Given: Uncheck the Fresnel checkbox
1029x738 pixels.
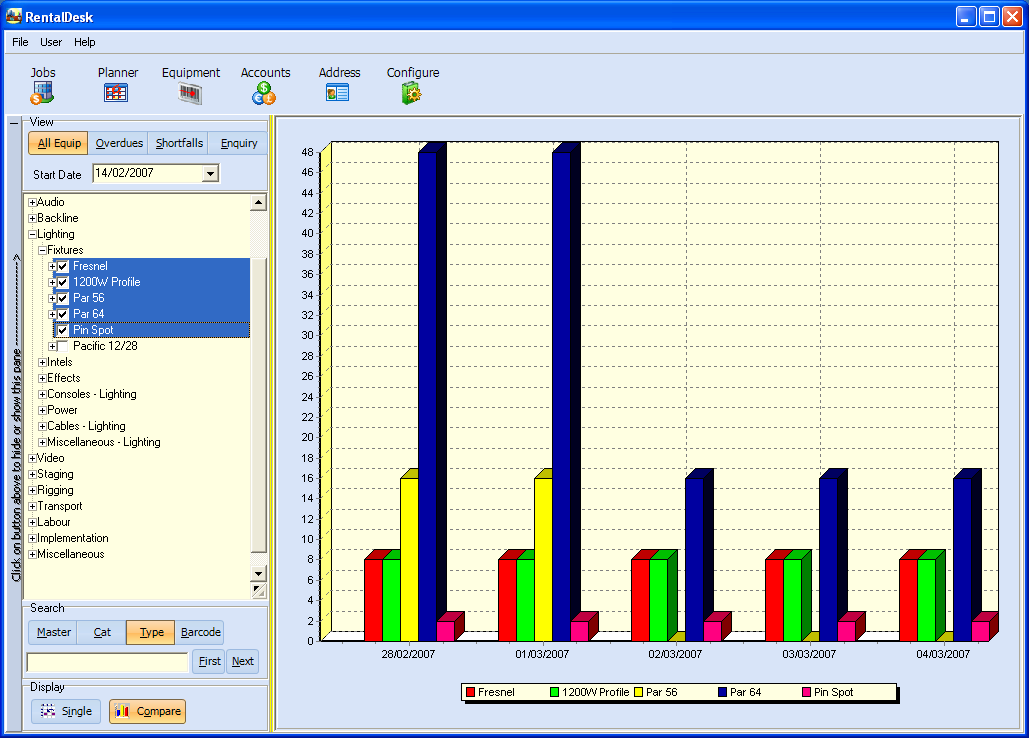Looking at the screenshot, I should (63, 266).
